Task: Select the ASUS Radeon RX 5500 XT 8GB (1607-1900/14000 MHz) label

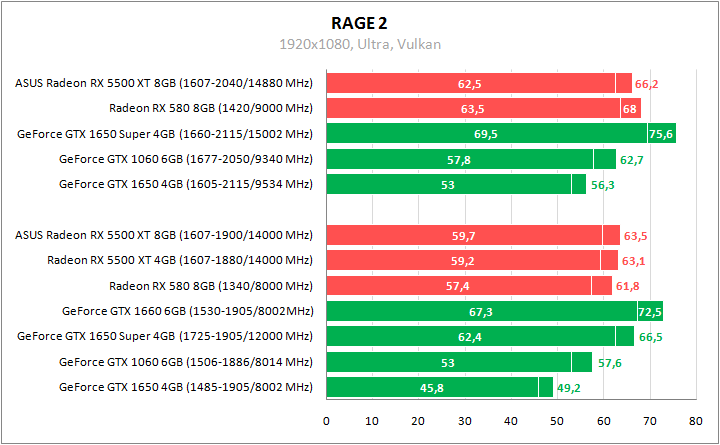Action: click(x=164, y=235)
